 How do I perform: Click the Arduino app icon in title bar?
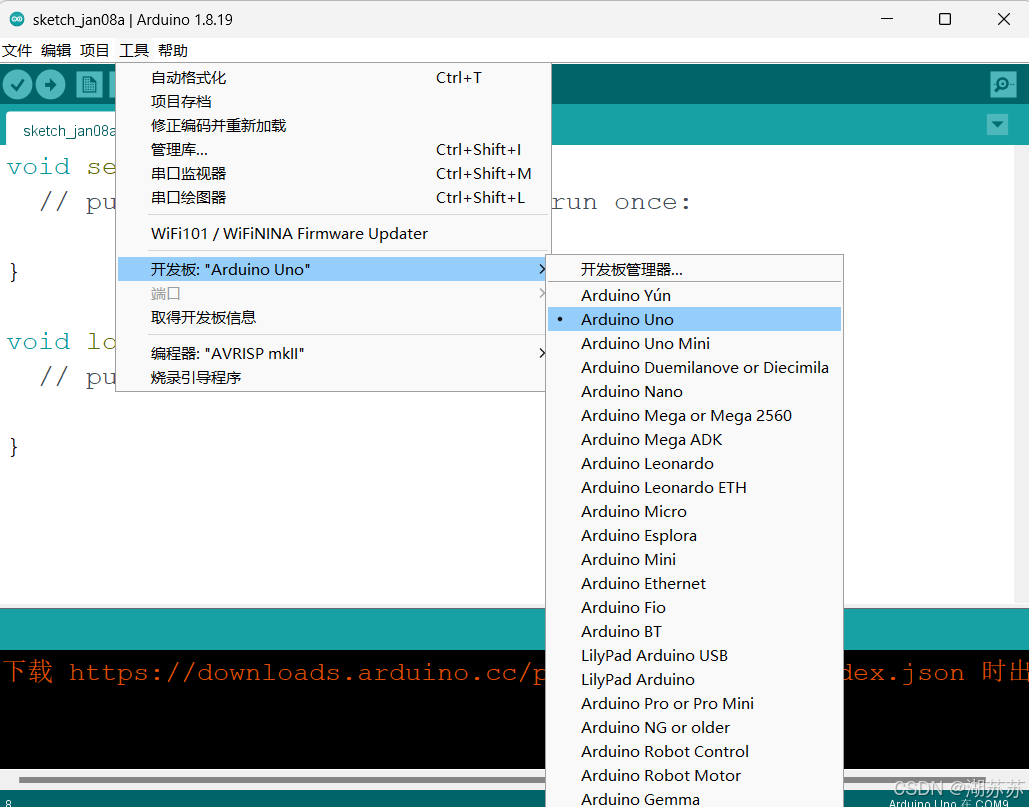[17, 19]
